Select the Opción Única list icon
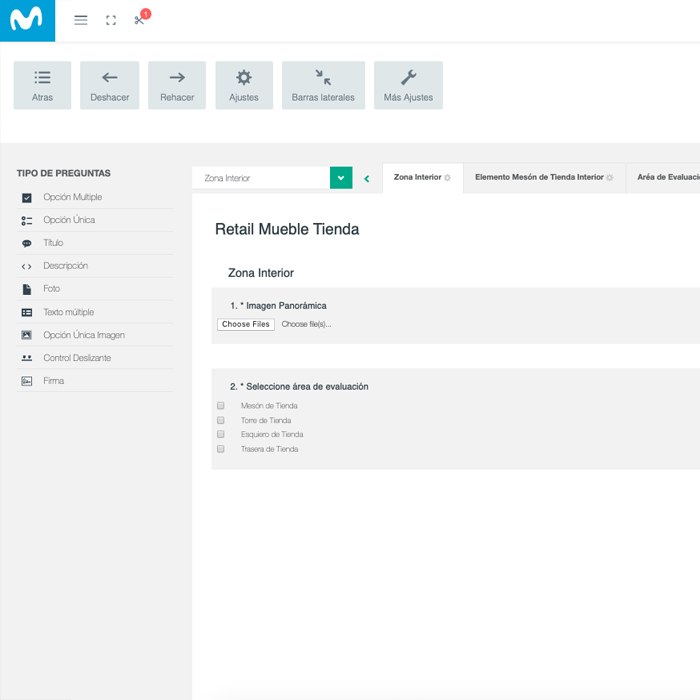 click(x=27, y=221)
